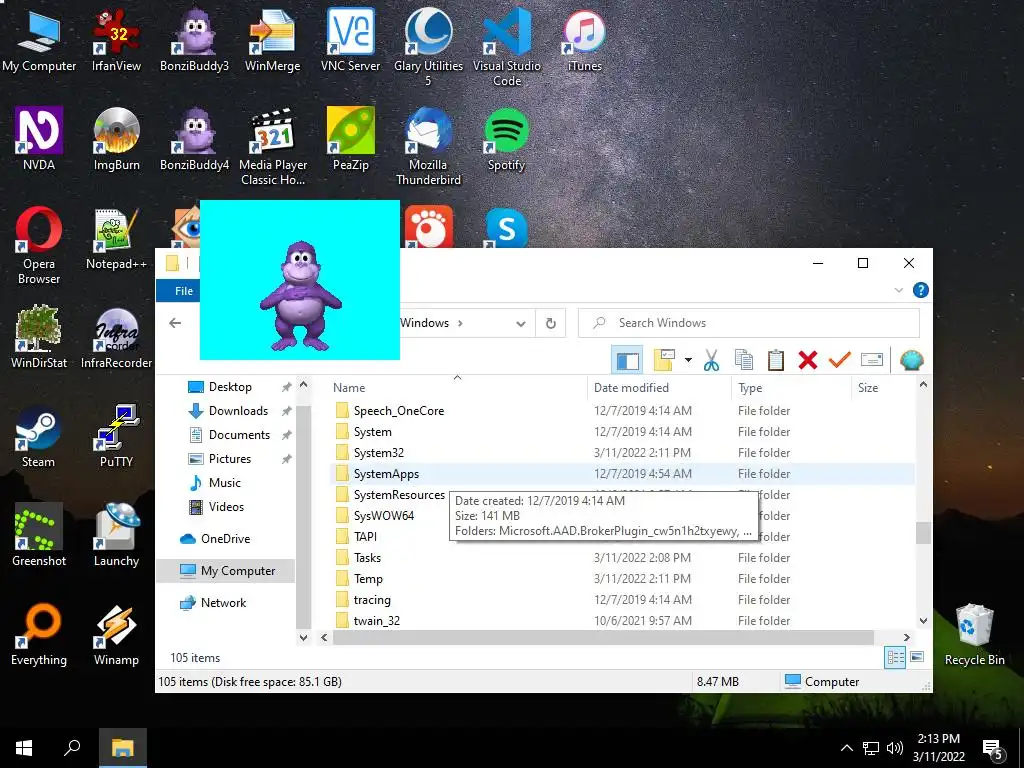The width and height of the screenshot is (1024, 768).
Task: Select the Greenshot desktop icon
Action: [x=39, y=535]
